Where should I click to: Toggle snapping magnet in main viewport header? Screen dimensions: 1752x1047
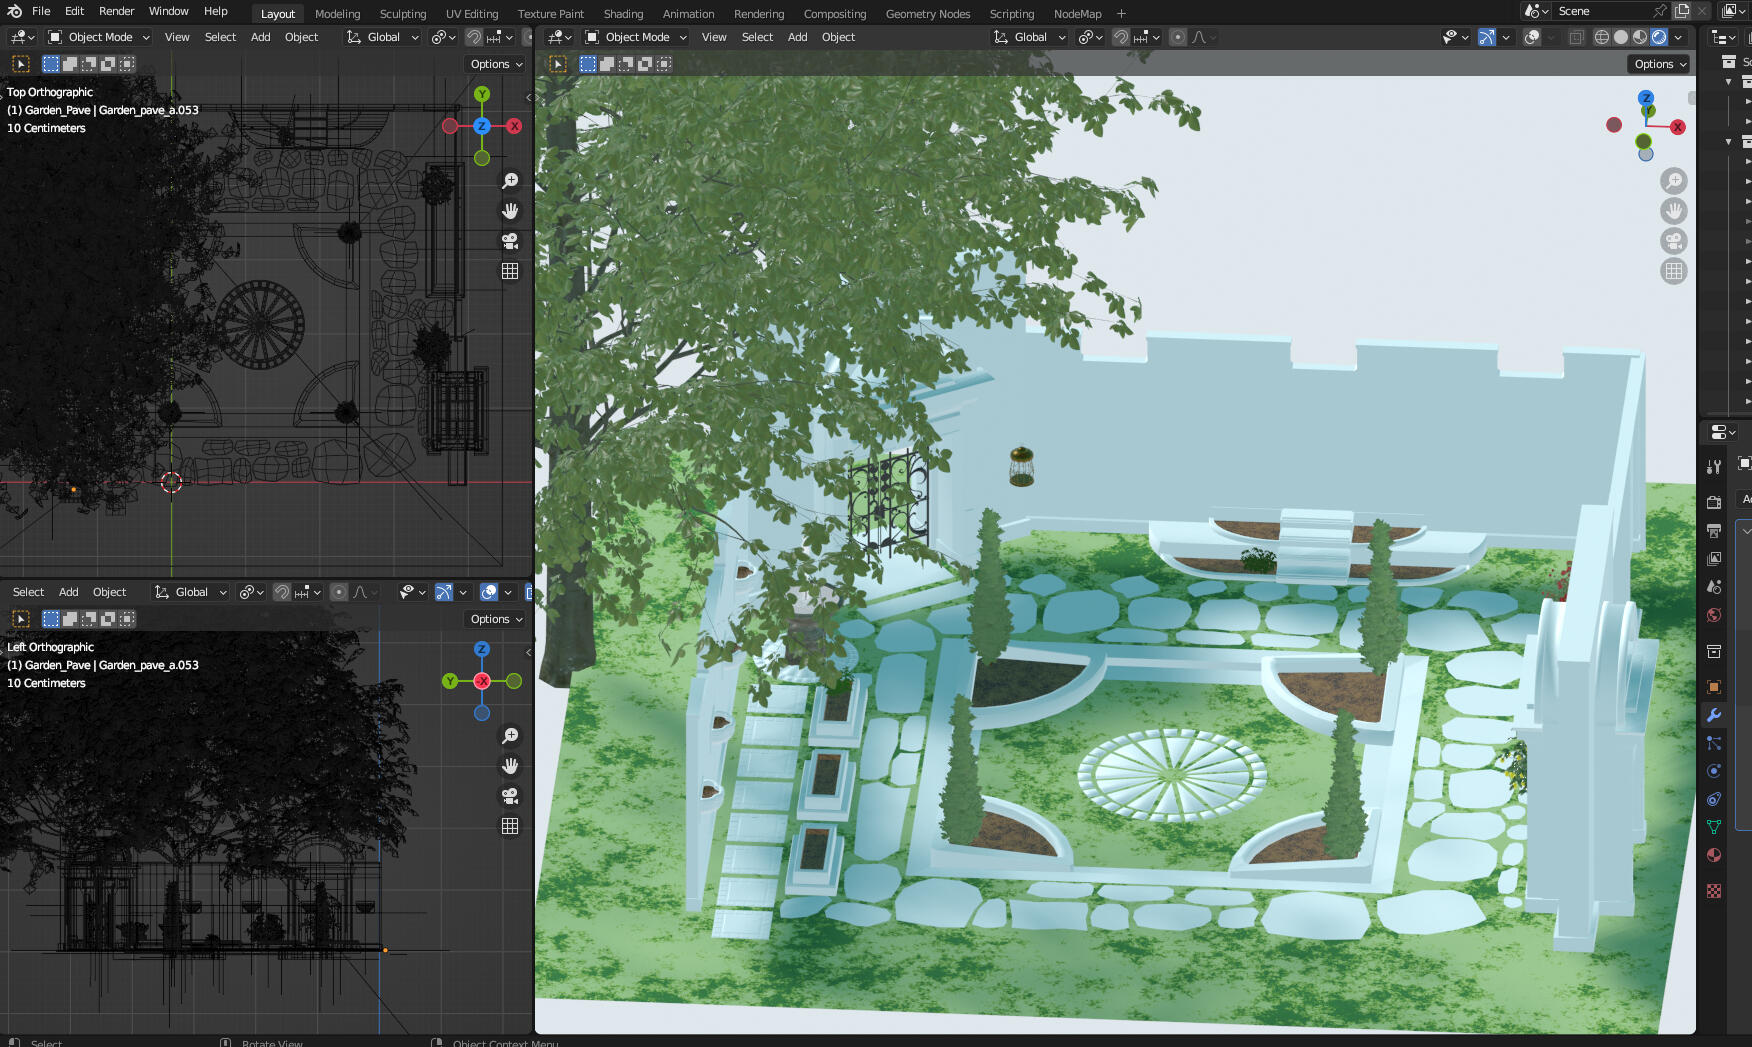click(1121, 37)
